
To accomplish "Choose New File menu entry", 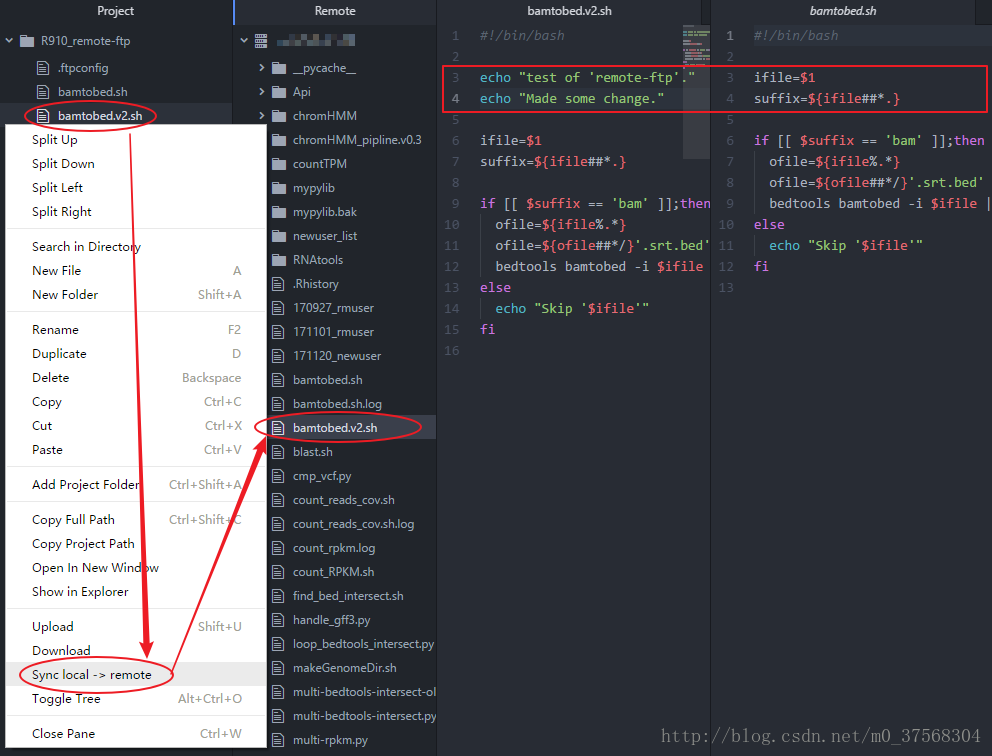I will click(x=136, y=271).
